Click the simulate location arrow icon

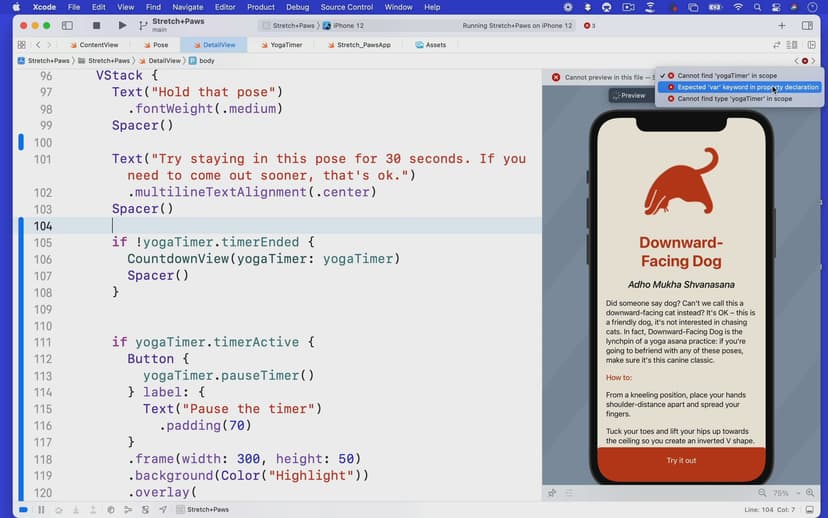(162, 509)
